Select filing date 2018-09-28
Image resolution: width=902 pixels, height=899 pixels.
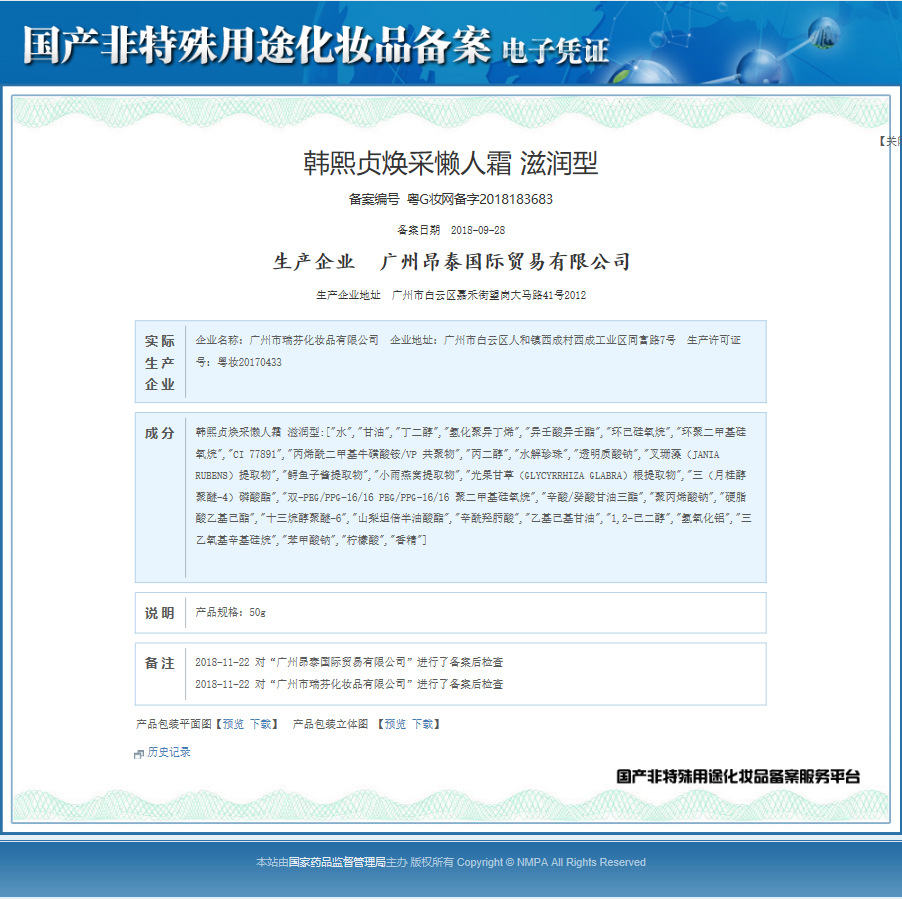pos(478,230)
